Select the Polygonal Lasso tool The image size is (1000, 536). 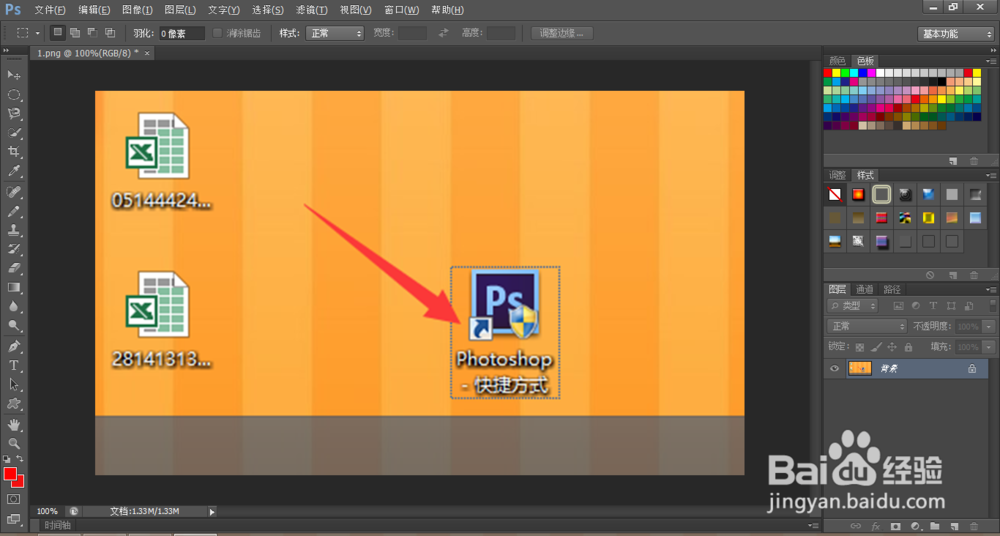[13, 114]
